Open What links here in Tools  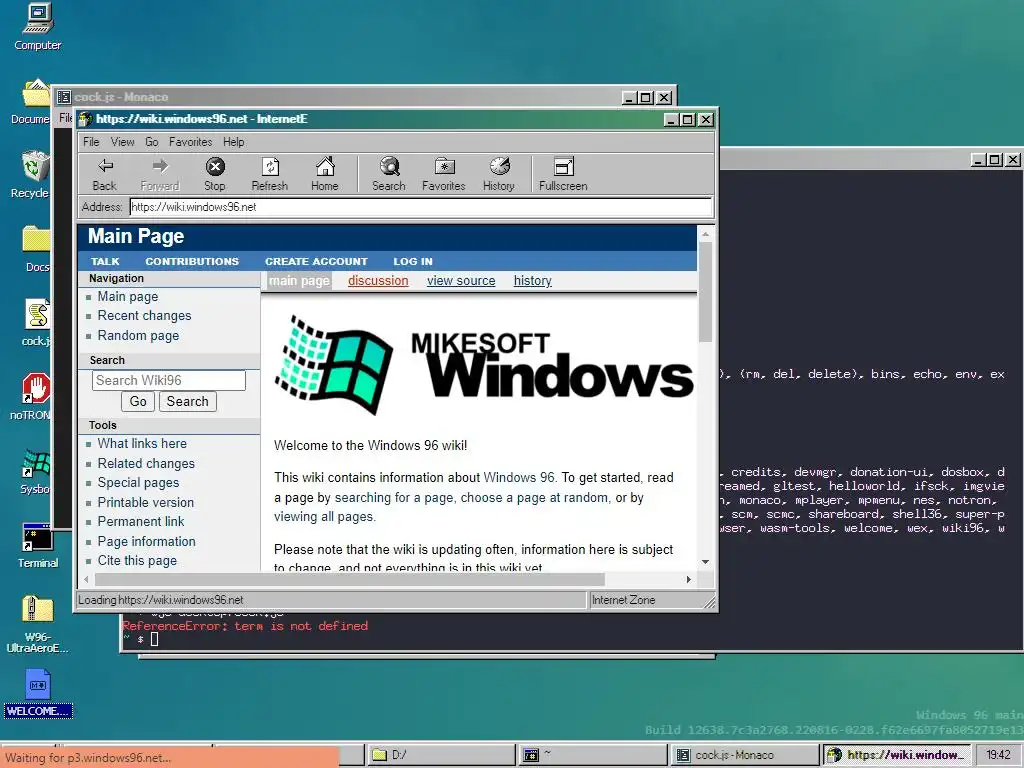click(x=142, y=443)
